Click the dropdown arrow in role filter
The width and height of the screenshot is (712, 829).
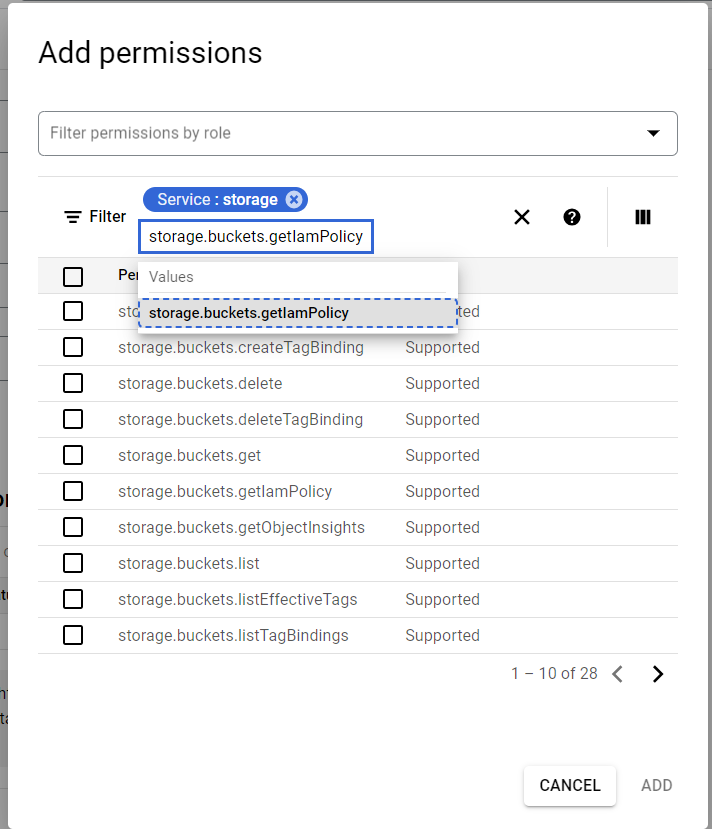[x=654, y=133]
